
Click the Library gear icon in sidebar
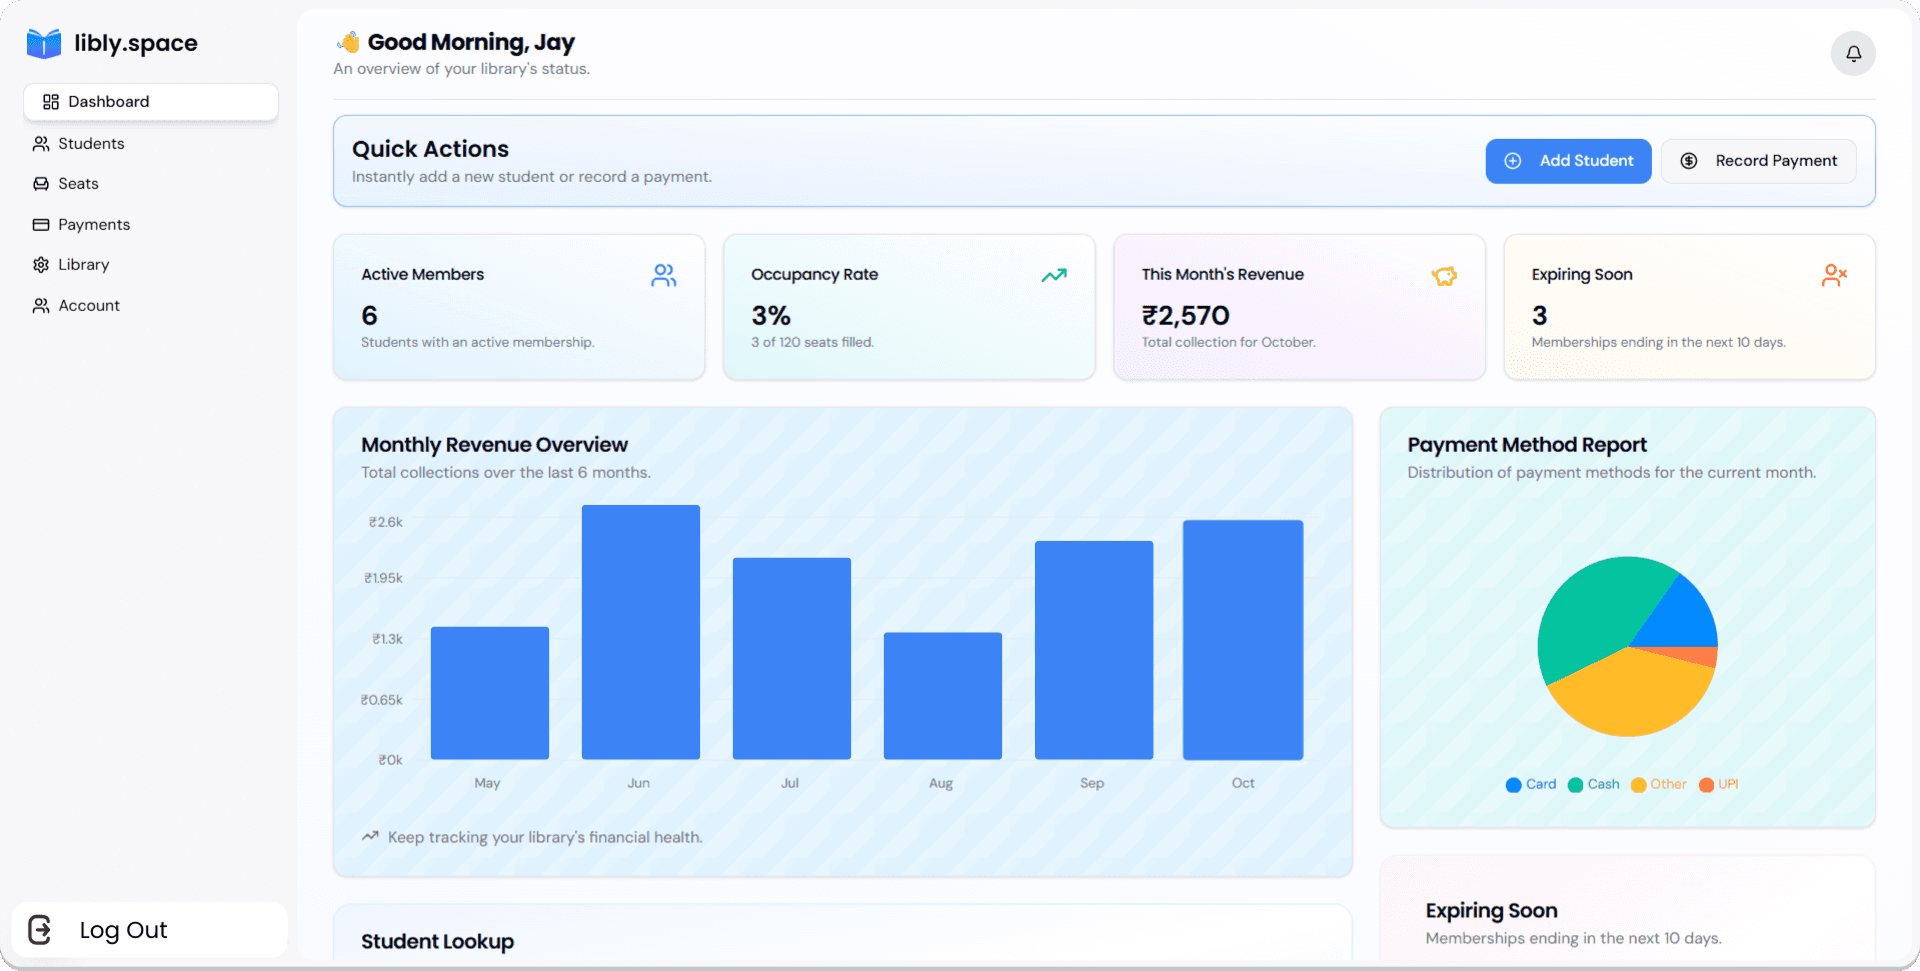coord(40,264)
